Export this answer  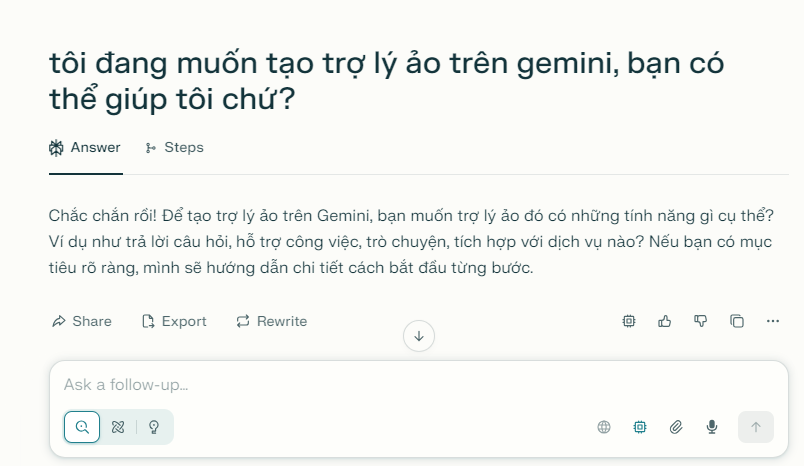tap(174, 321)
